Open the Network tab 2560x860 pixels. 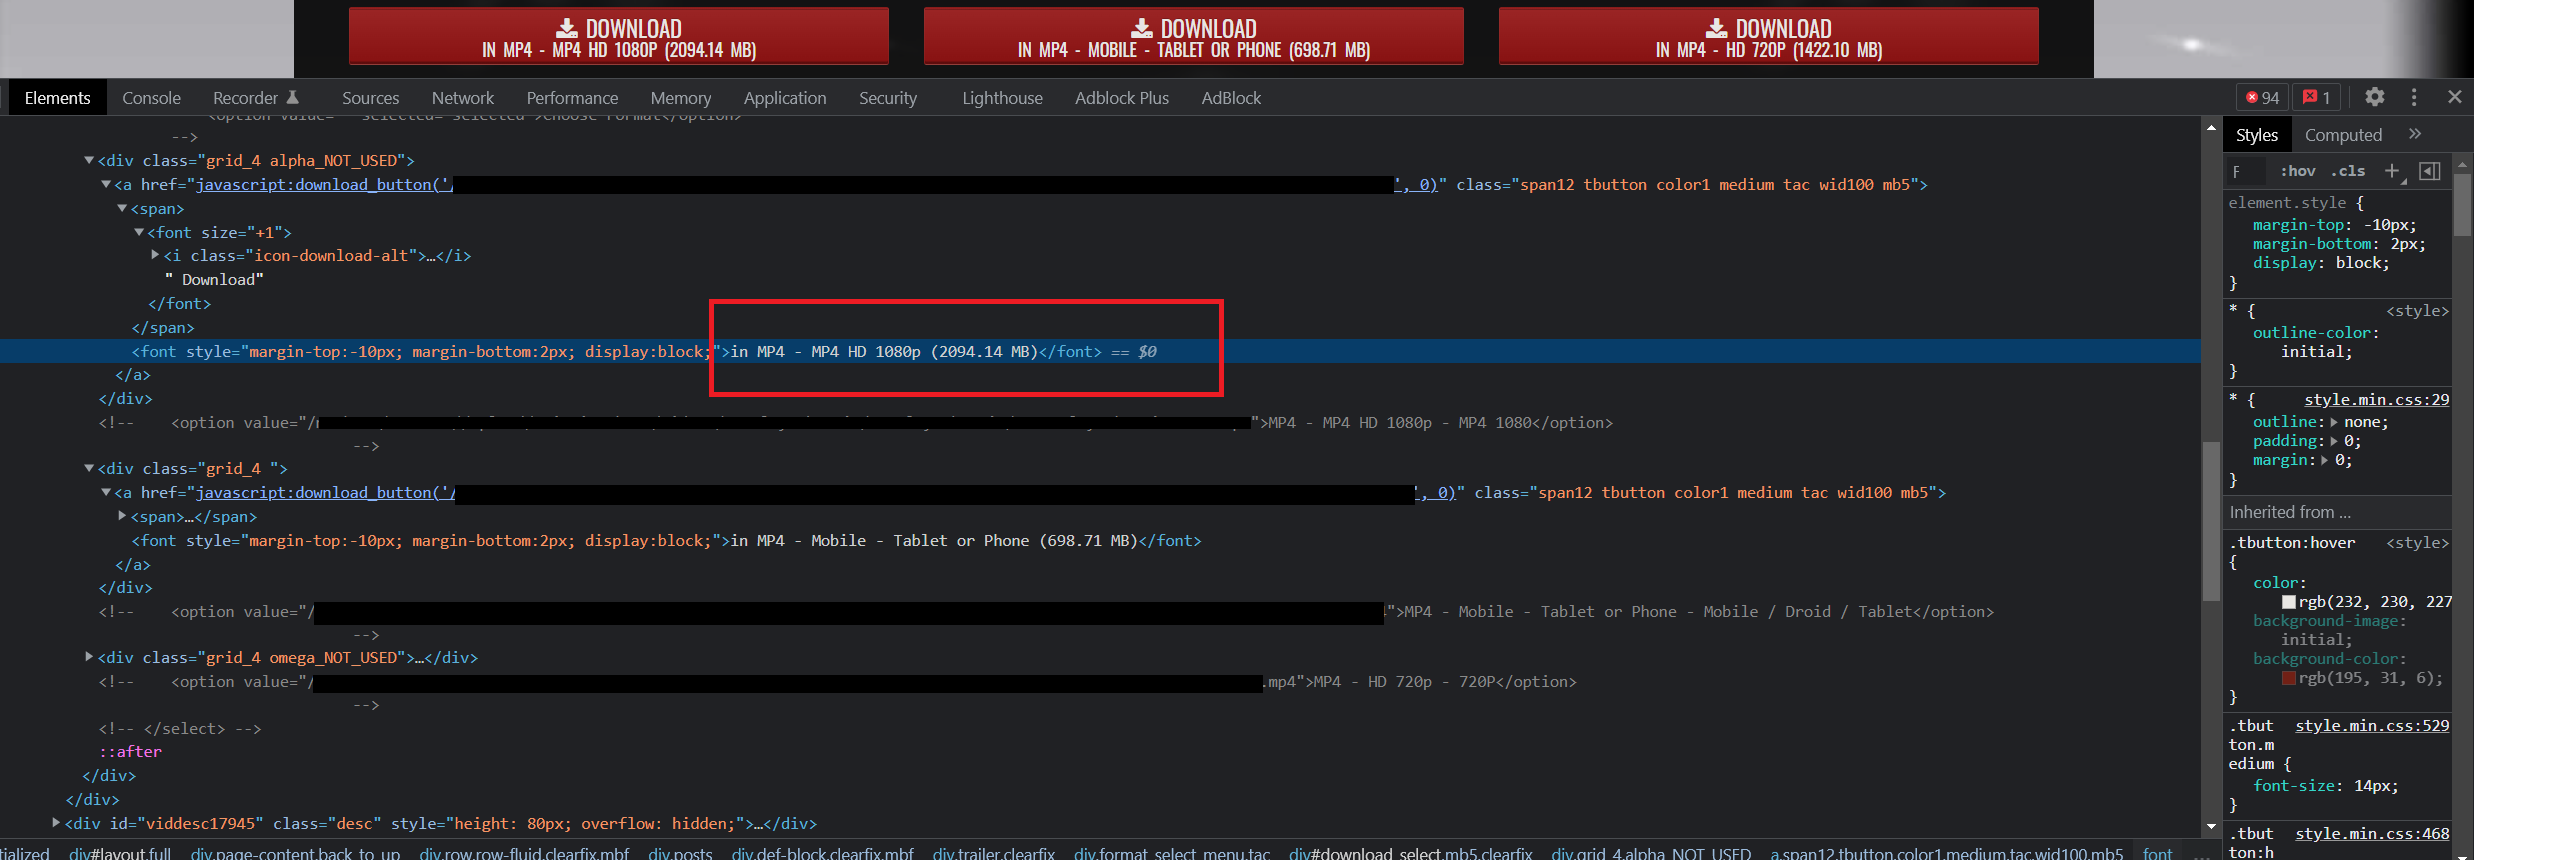pos(463,98)
